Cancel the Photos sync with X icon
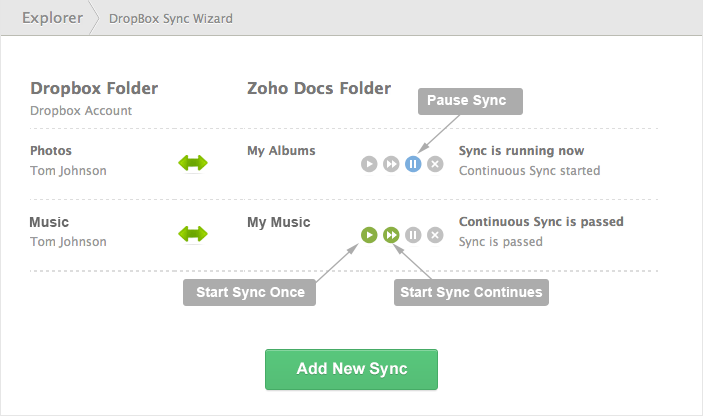Viewport: 703px width, 416px height. point(435,163)
